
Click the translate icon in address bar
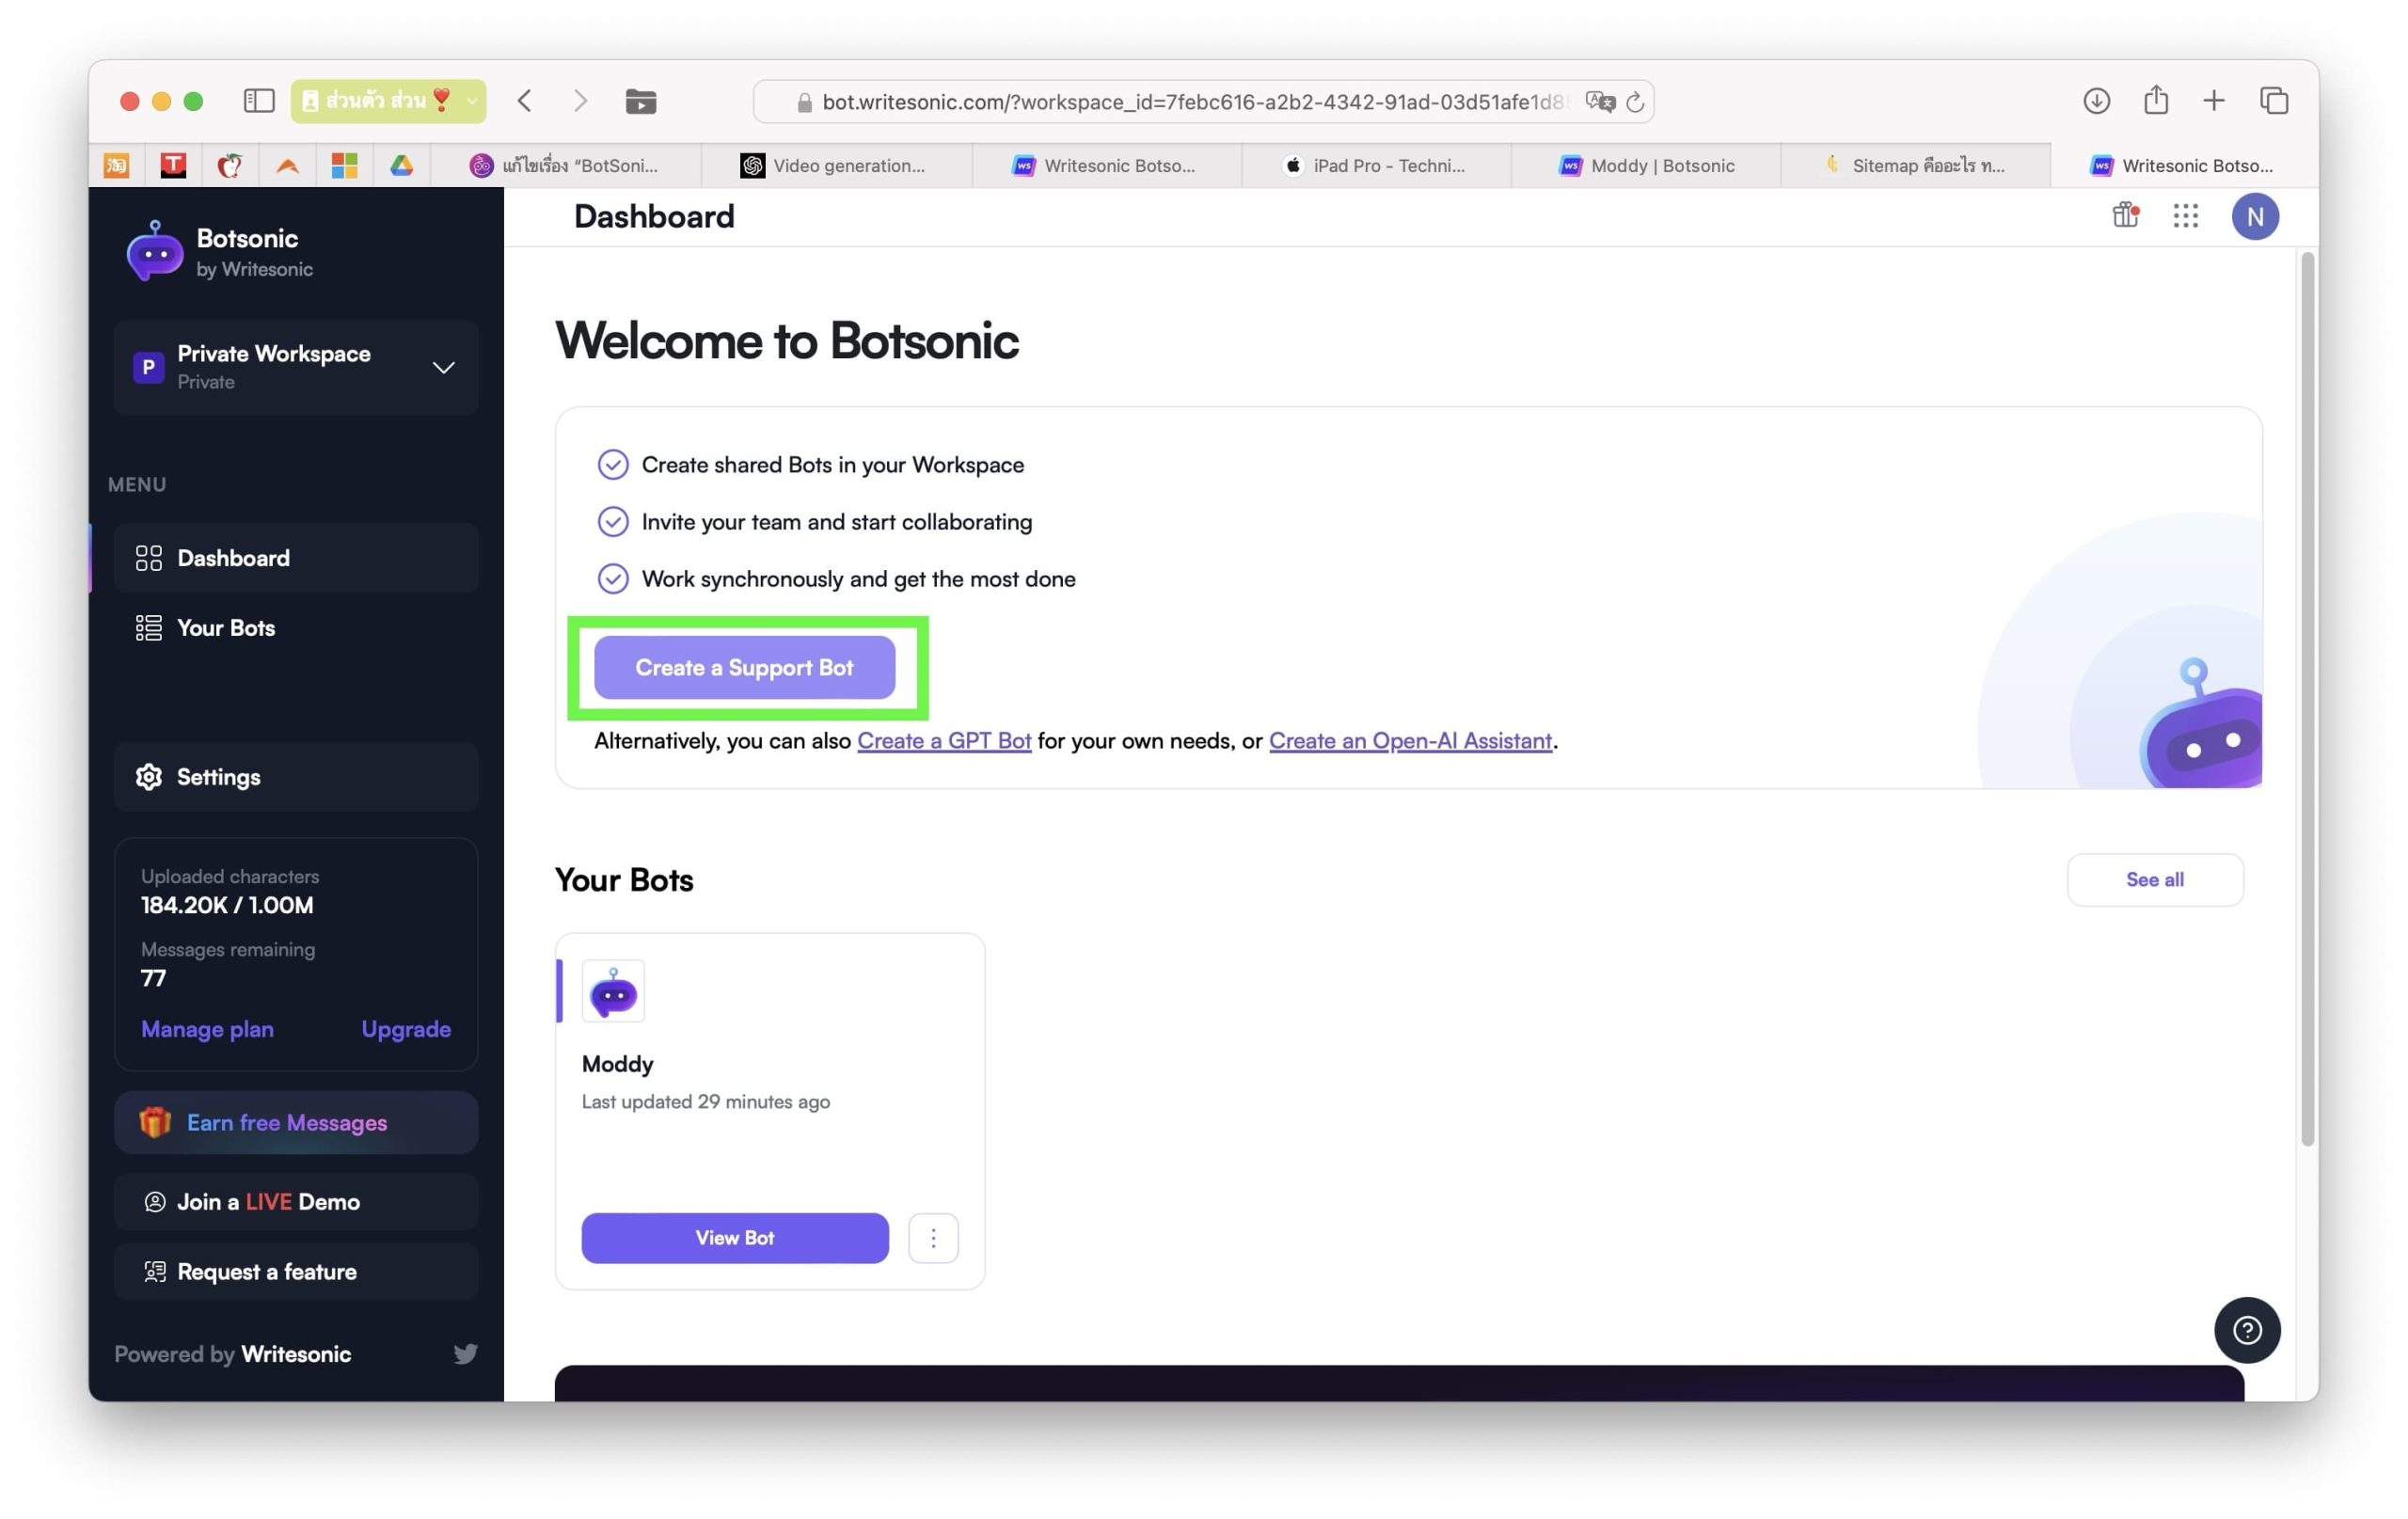click(x=1599, y=102)
